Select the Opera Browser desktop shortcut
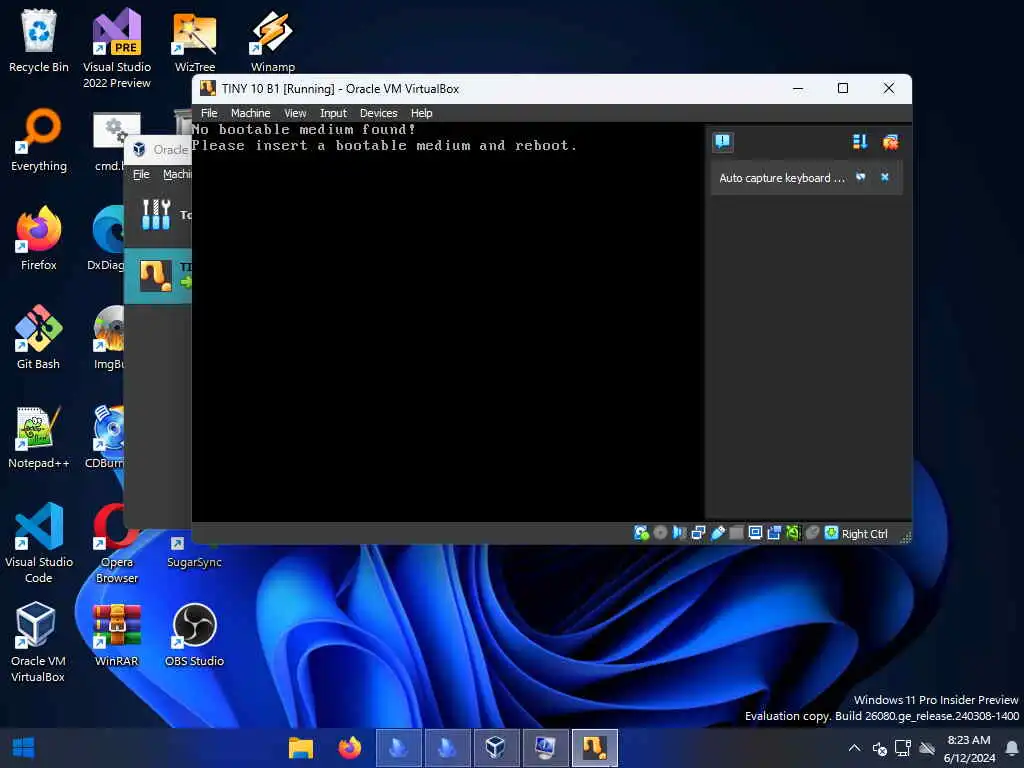The image size is (1024, 768). (x=117, y=542)
